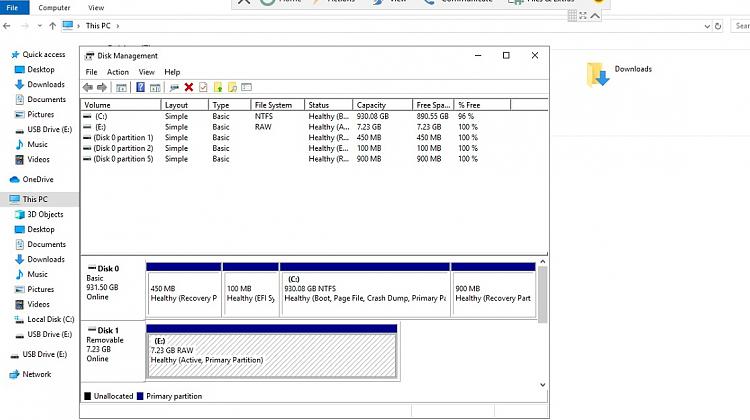
Task: Open the Downloads folder in Explorer content pane
Action: 619,74
